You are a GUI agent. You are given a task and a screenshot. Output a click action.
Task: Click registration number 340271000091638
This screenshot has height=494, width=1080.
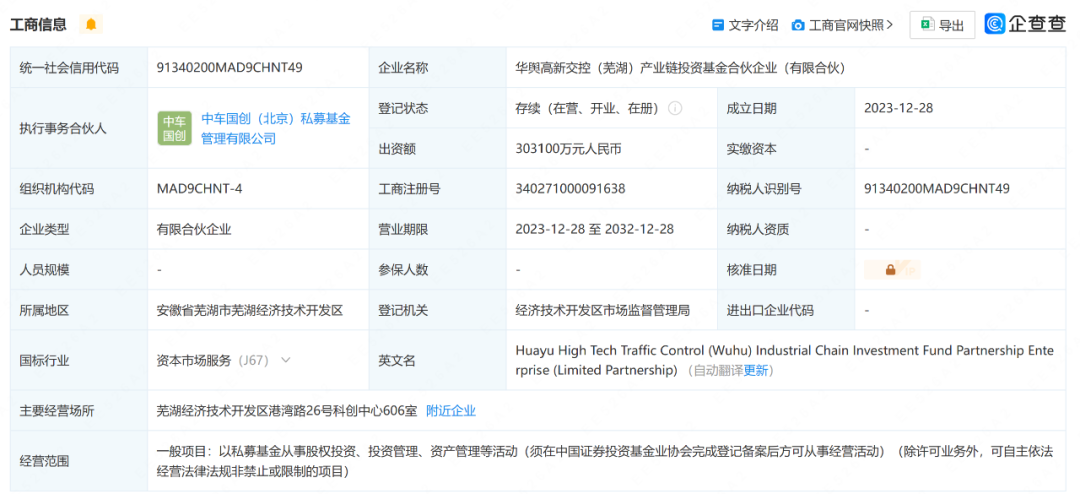pyautogui.click(x=570, y=189)
